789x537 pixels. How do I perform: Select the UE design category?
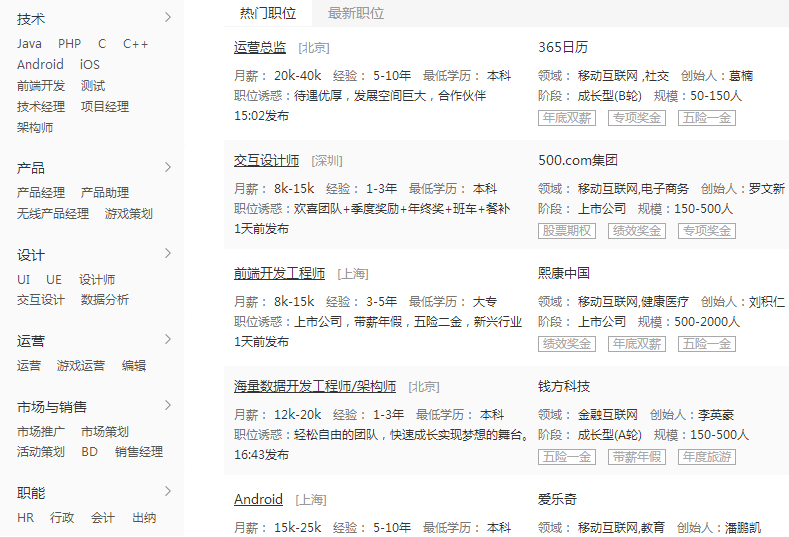coord(54,279)
